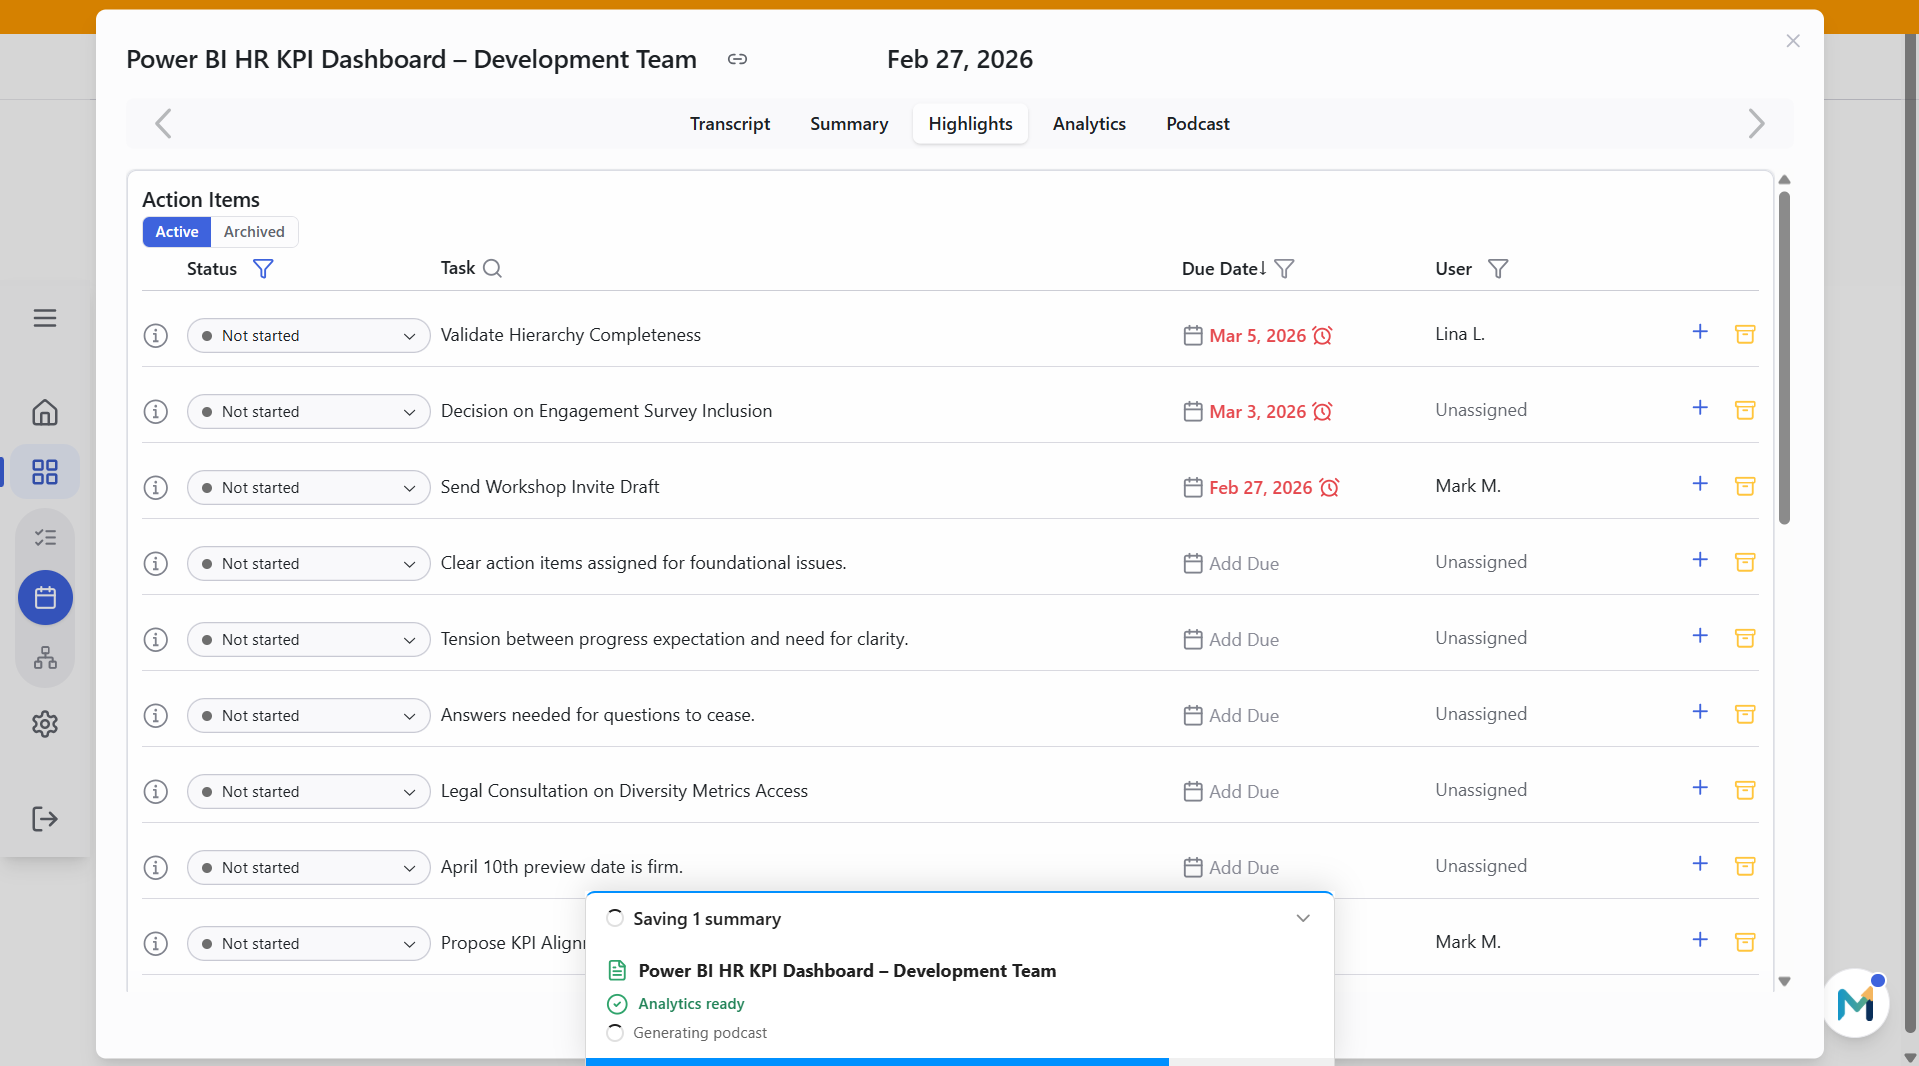Sort by the Due Date column header
Image resolution: width=1919 pixels, height=1066 pixels.
point(1225,269)
